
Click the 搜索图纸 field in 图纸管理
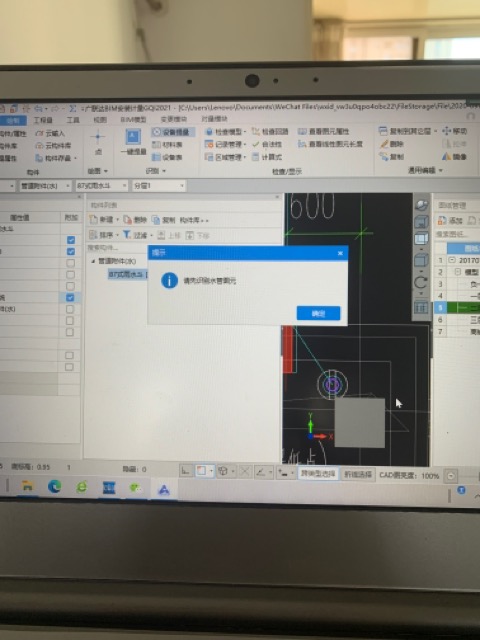[x=456, y=234]
